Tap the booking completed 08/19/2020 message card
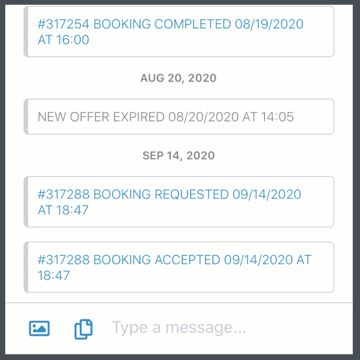Viewport: 360px width, 360px height. [x=179, y=32]
